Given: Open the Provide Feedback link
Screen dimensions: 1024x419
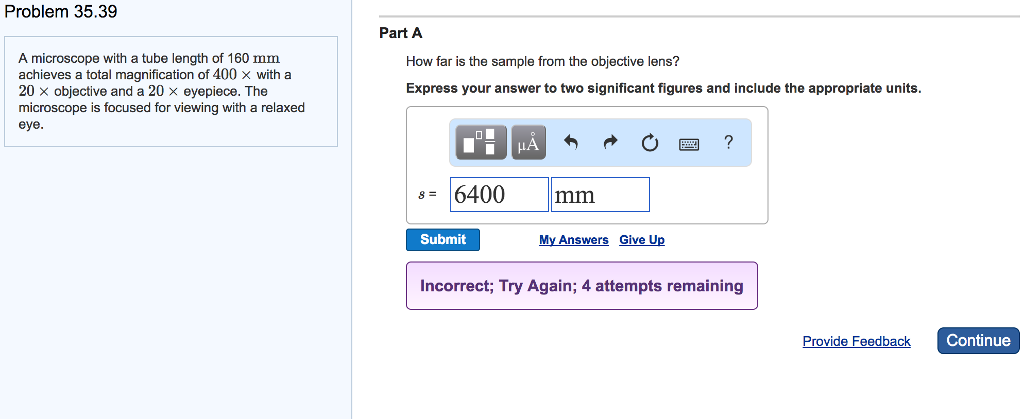Looking at the screenshot, I should point(856,342).
